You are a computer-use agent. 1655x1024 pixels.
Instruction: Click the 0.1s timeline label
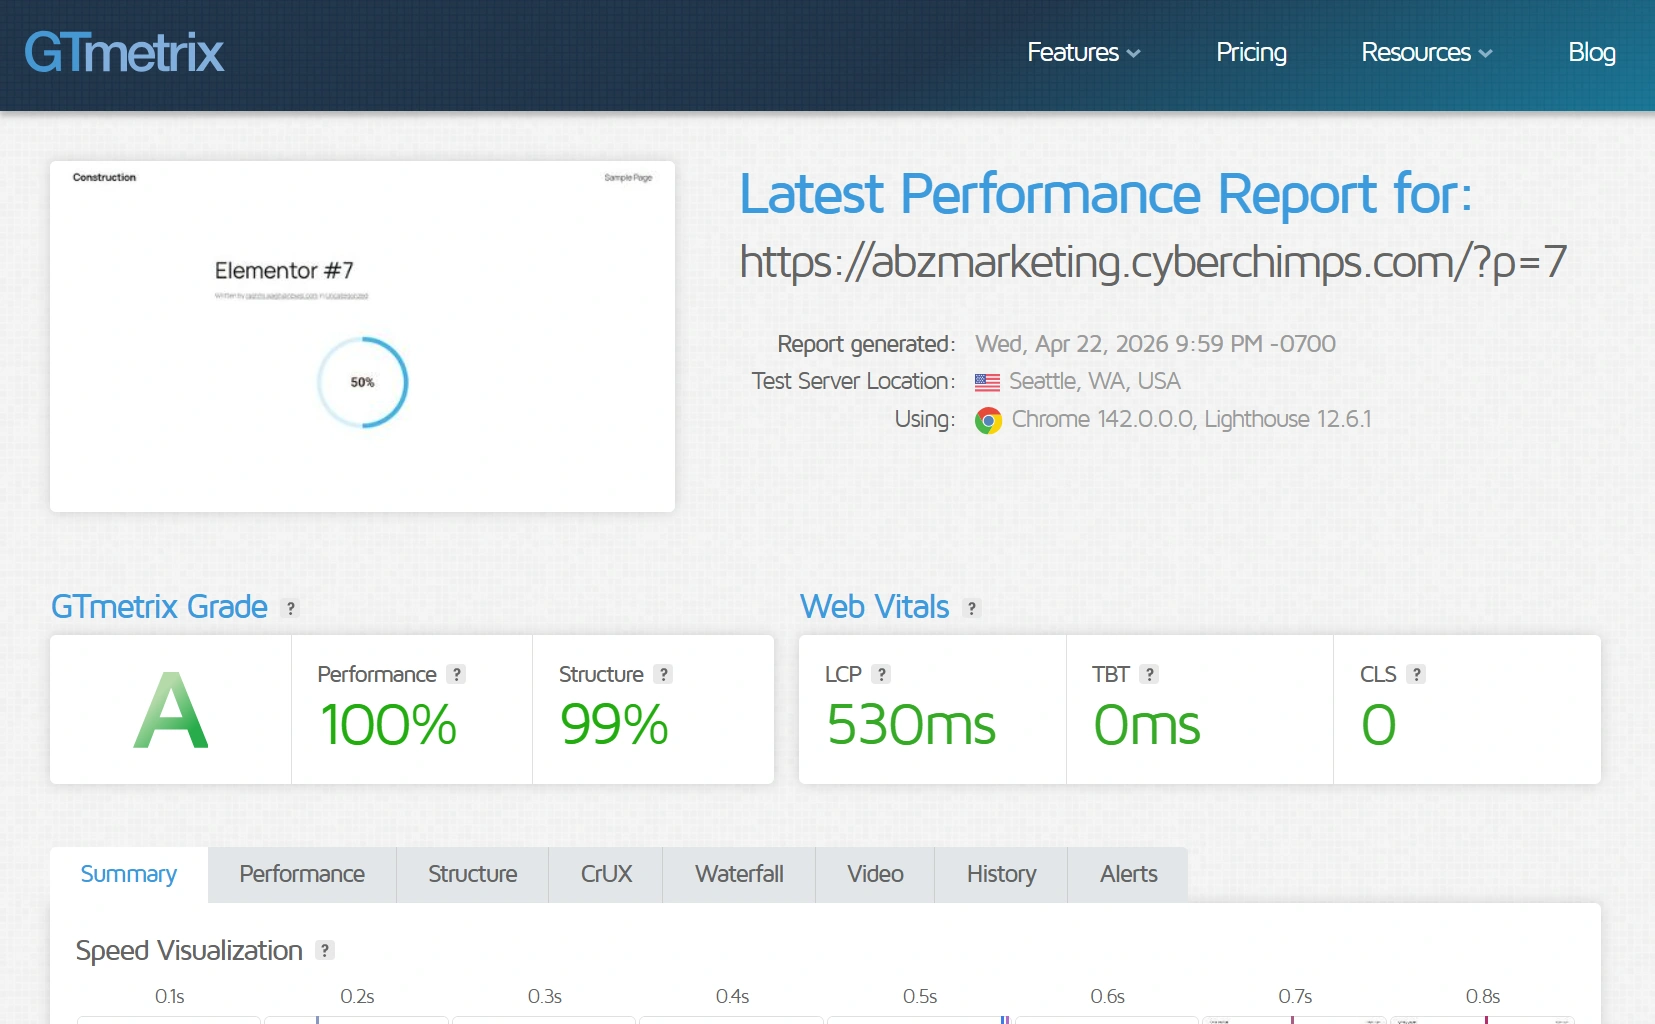pos(170,997)
